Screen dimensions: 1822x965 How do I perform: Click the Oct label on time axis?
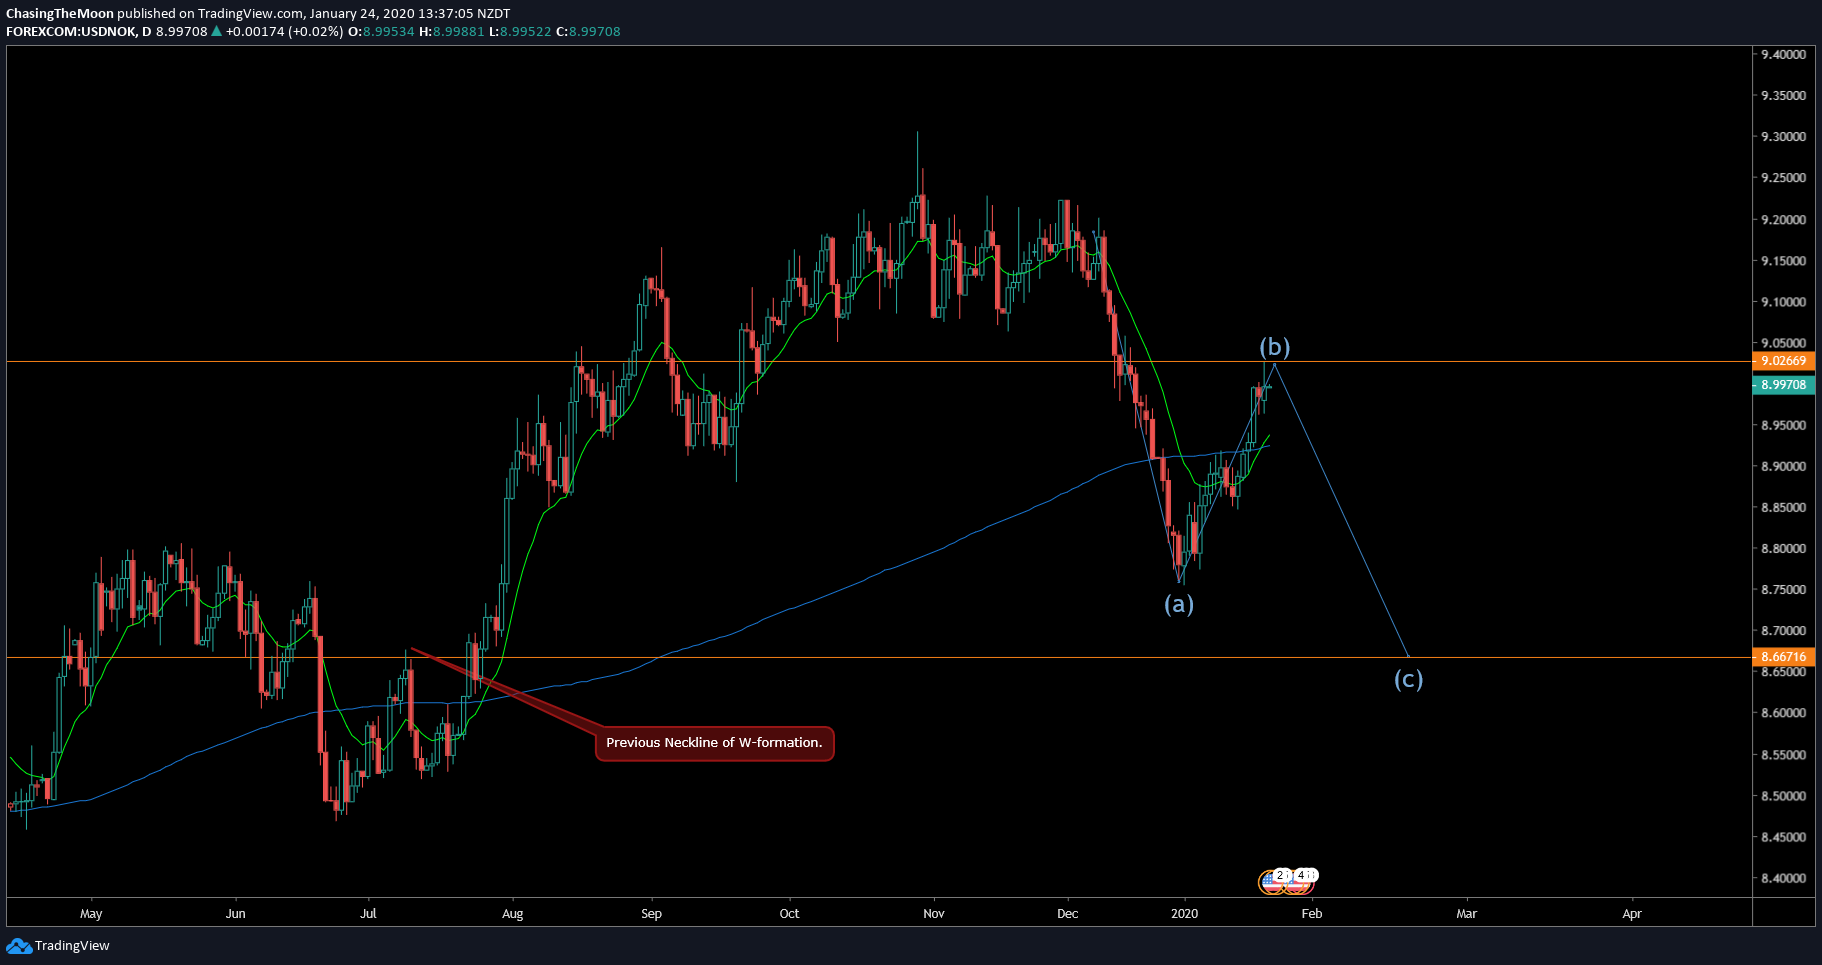tap(789, 913)
